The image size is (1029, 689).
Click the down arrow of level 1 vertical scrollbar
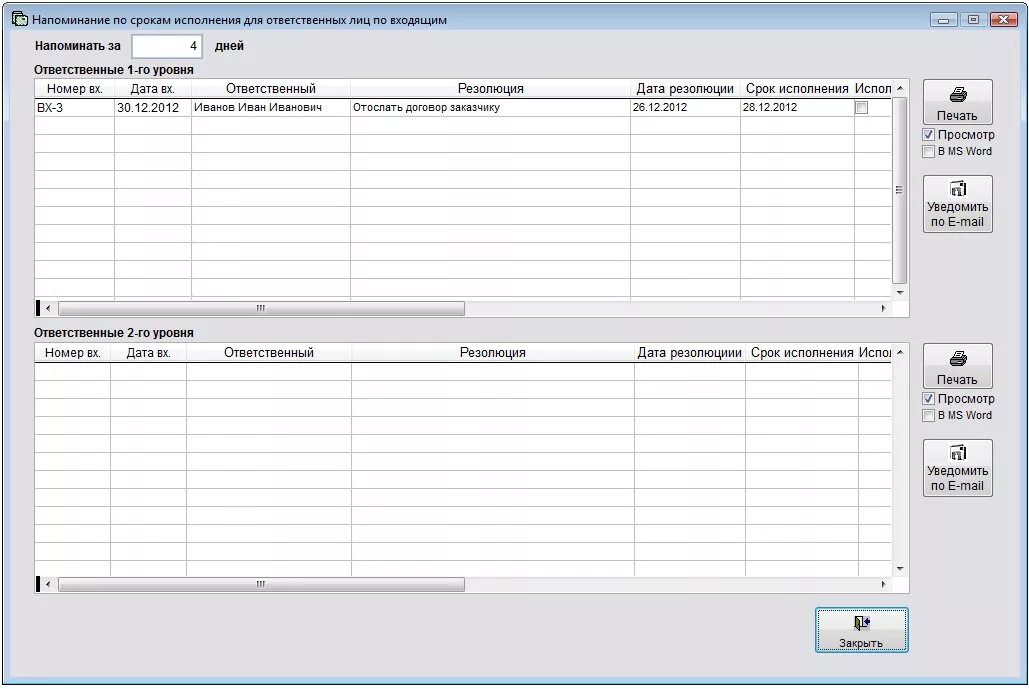click(x=900, y=293)
